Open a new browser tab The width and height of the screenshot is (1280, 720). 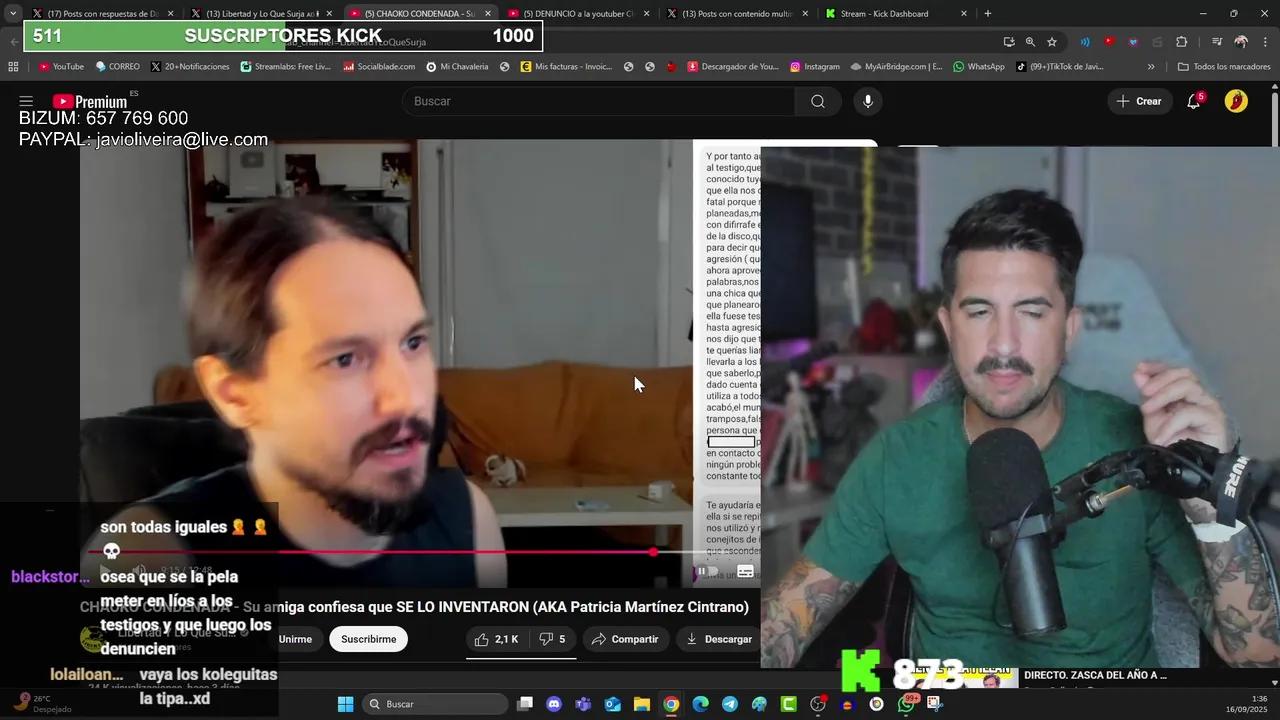pos(988,14)
